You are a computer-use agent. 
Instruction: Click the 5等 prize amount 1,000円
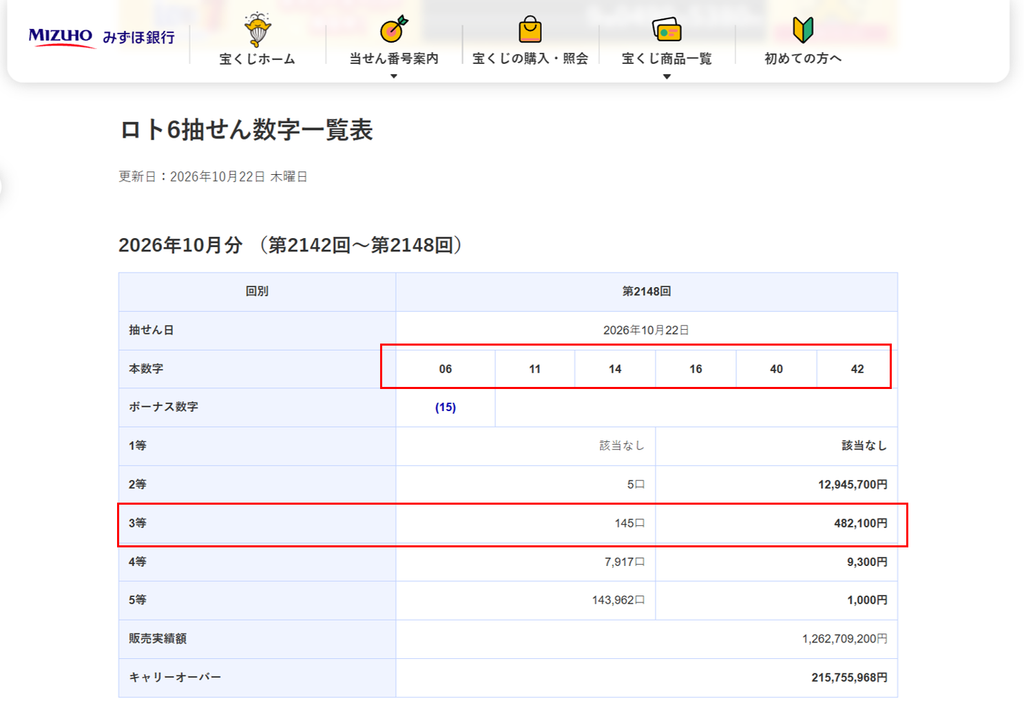[867, 600]
